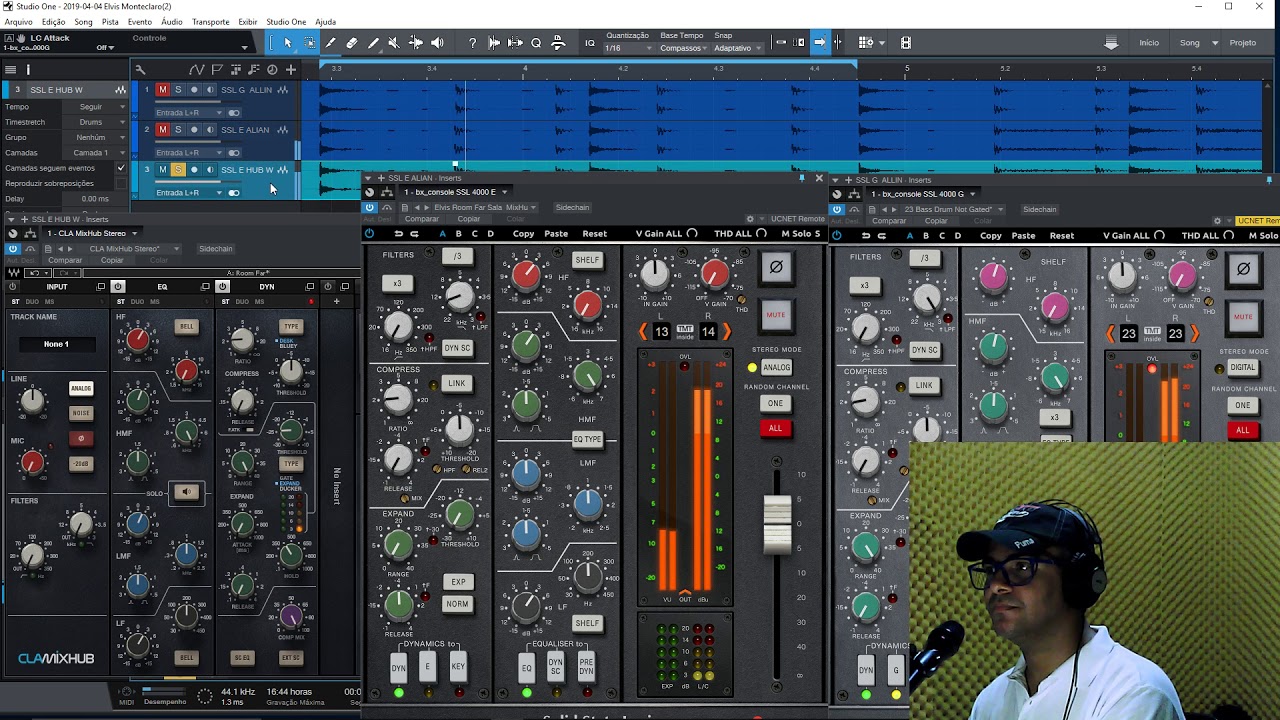Open the IQ quantize panel button

pos(590,43)
